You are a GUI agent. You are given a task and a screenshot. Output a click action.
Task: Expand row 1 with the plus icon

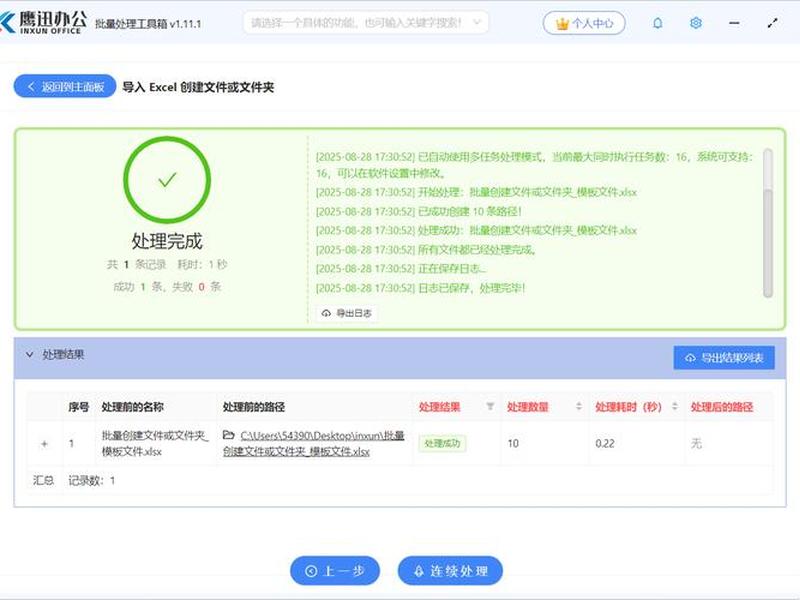[x=44, y=443]
